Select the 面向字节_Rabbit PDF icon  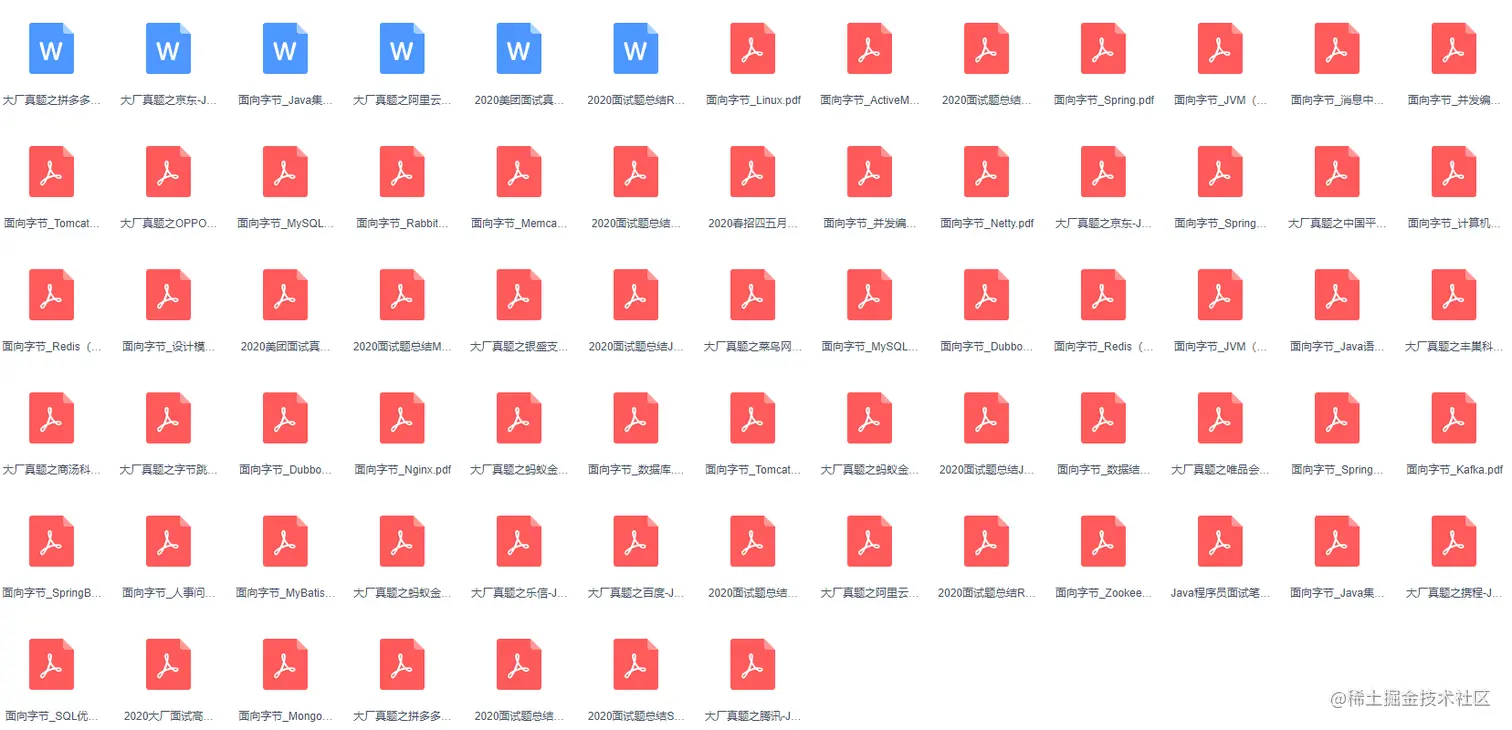402,171
